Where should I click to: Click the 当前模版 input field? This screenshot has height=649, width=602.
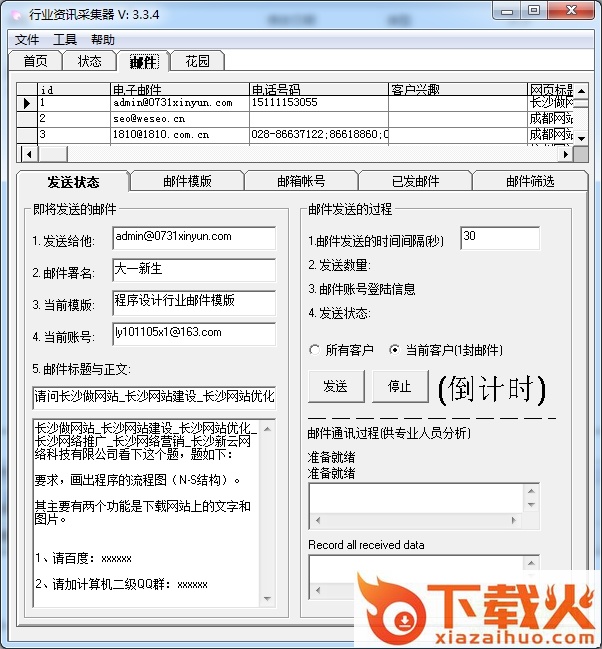194,302
